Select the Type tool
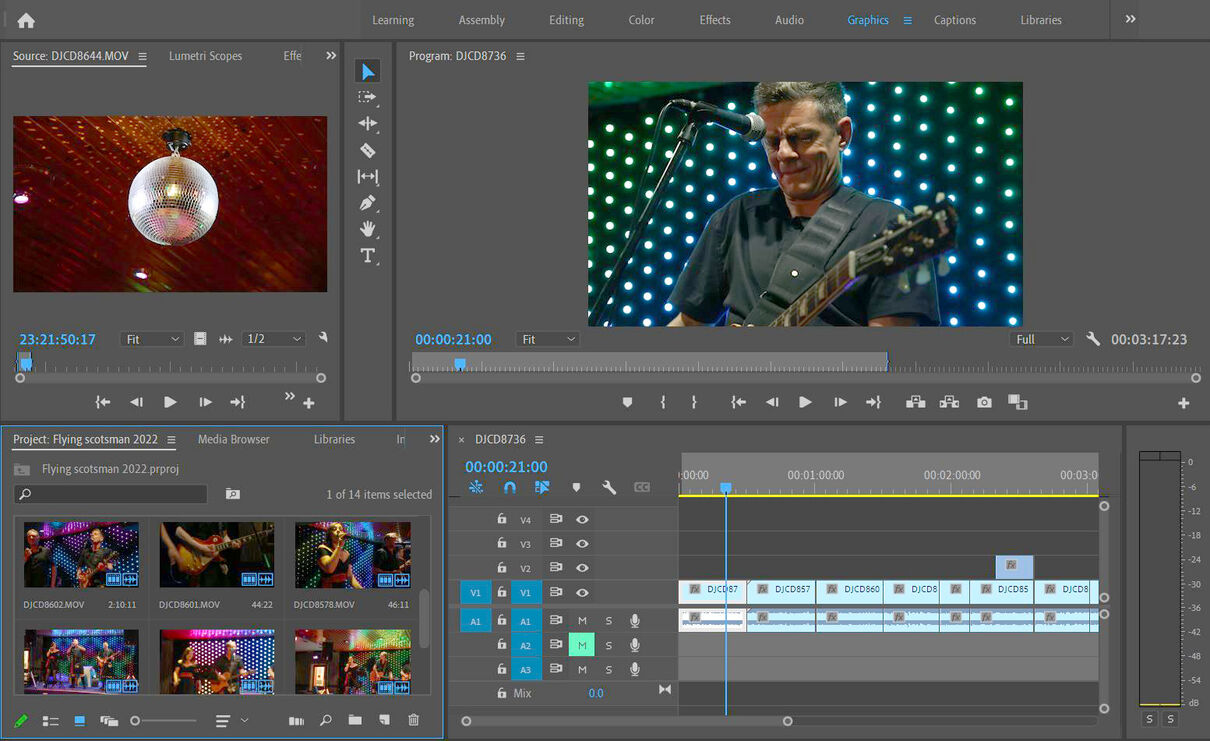The height and width of the screenshot is (741, 1210). pos(367,256)
